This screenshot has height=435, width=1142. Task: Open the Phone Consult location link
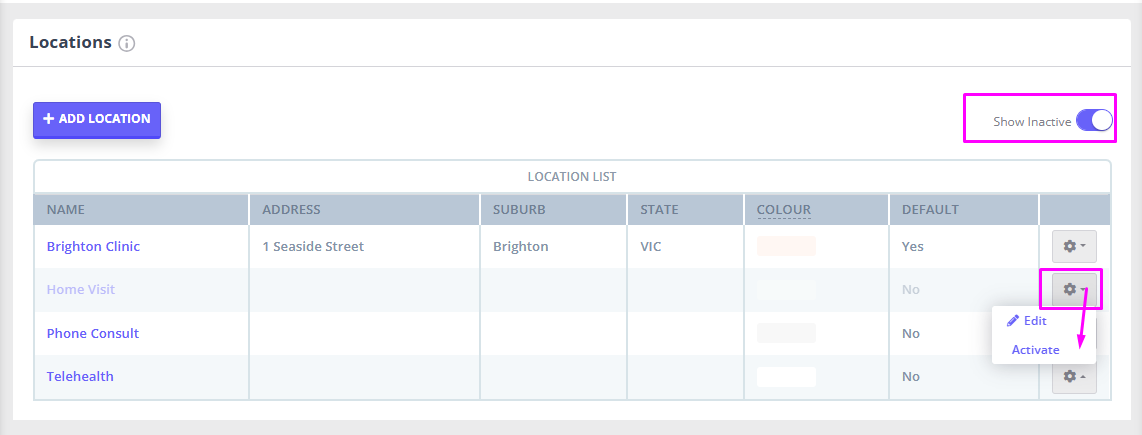(92, 333)
